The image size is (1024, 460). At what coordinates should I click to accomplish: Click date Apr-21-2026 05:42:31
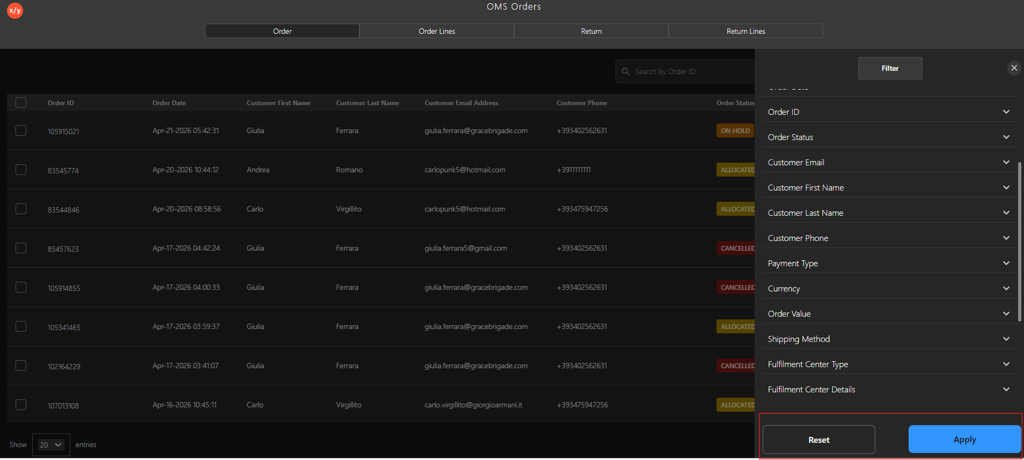185,131
